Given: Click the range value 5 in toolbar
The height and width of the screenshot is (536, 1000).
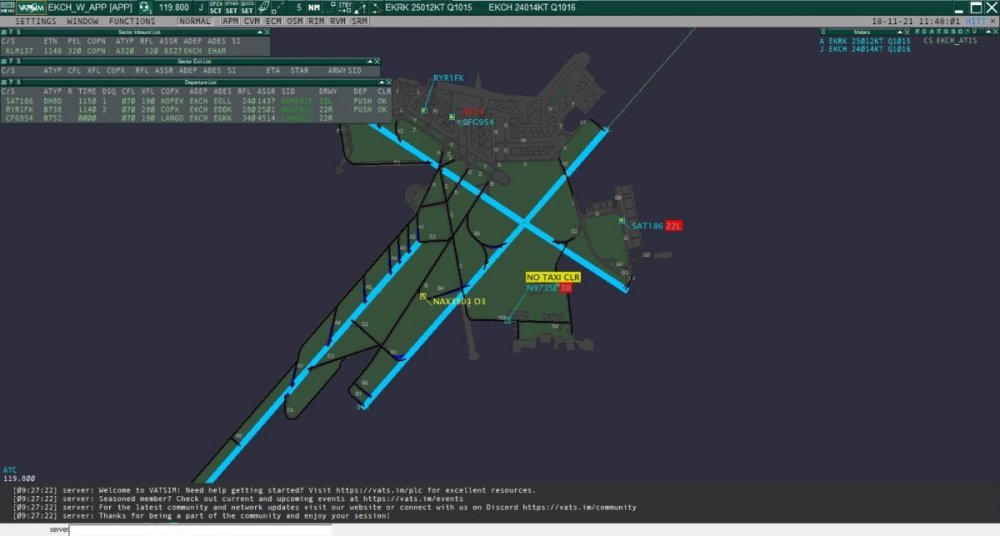Looking at the screenshot, I should click(298, 8).
